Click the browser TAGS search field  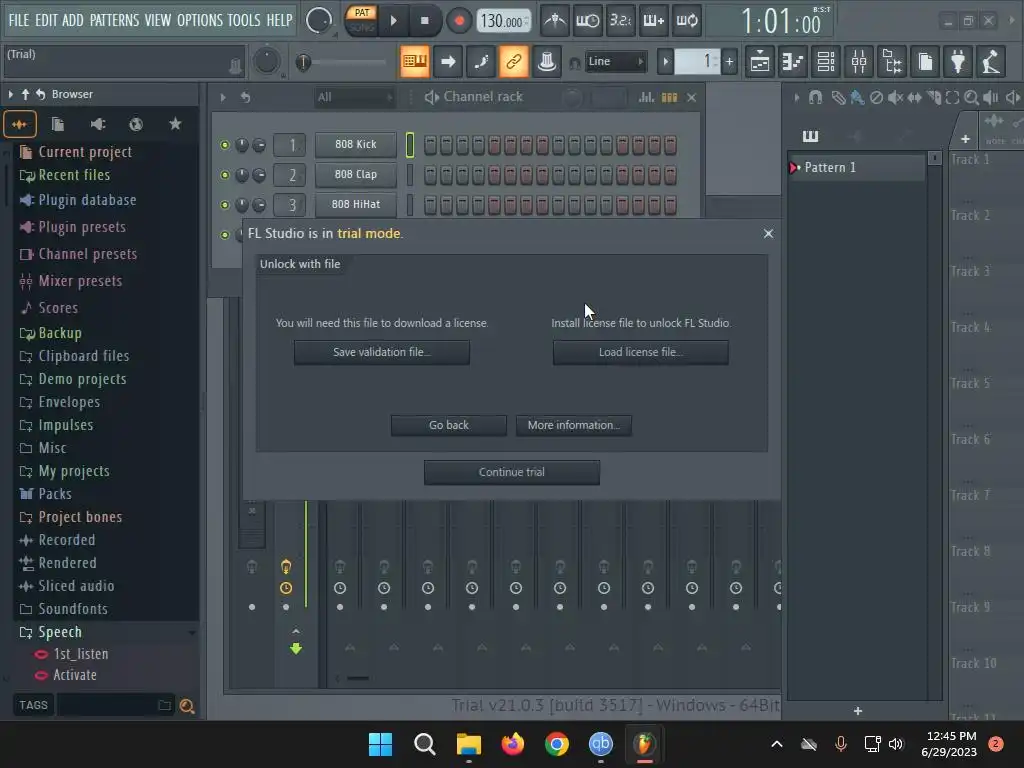115,705
